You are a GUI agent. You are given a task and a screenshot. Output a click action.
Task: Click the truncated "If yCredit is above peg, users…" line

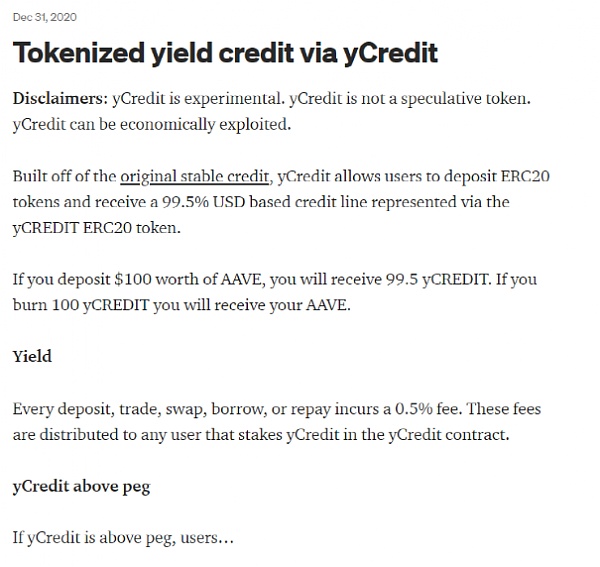[x=123, y=538]
